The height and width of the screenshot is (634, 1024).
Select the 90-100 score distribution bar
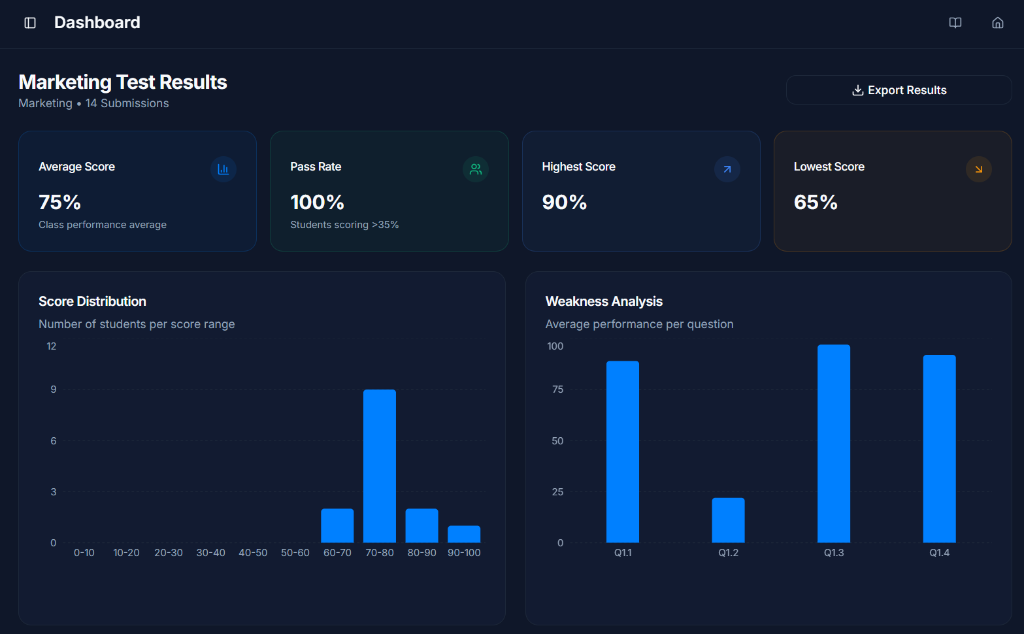pyautogui.click(x=464, y=534)
